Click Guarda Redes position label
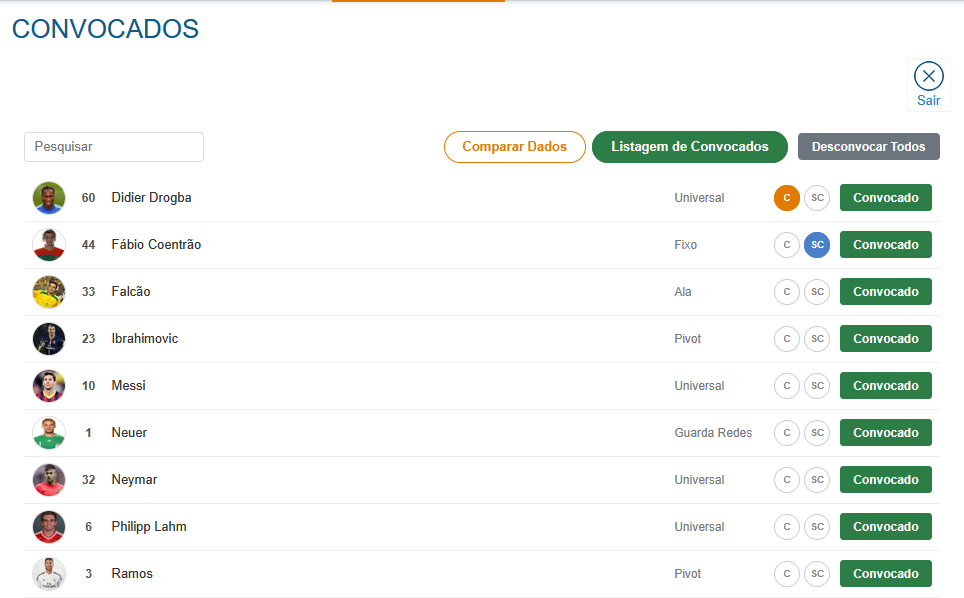This screenshot has width=964, height=598. [x=713, y=433]
